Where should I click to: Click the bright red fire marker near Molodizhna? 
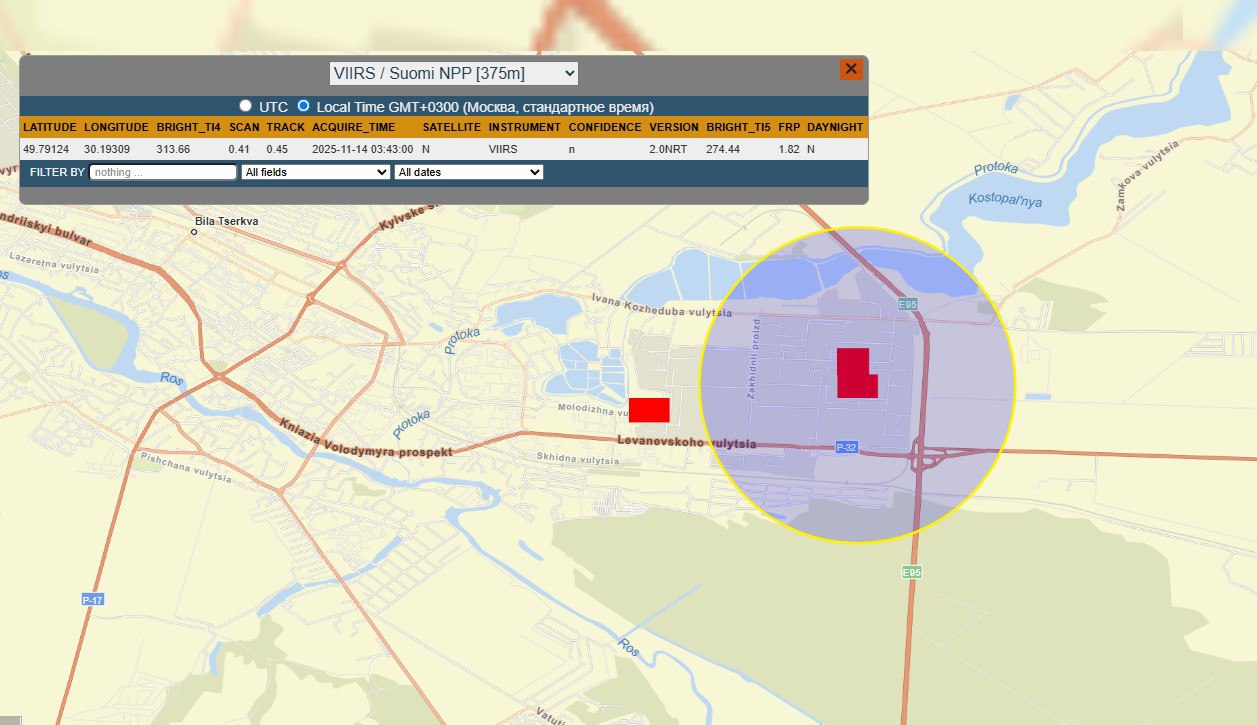tap(649, 410)
